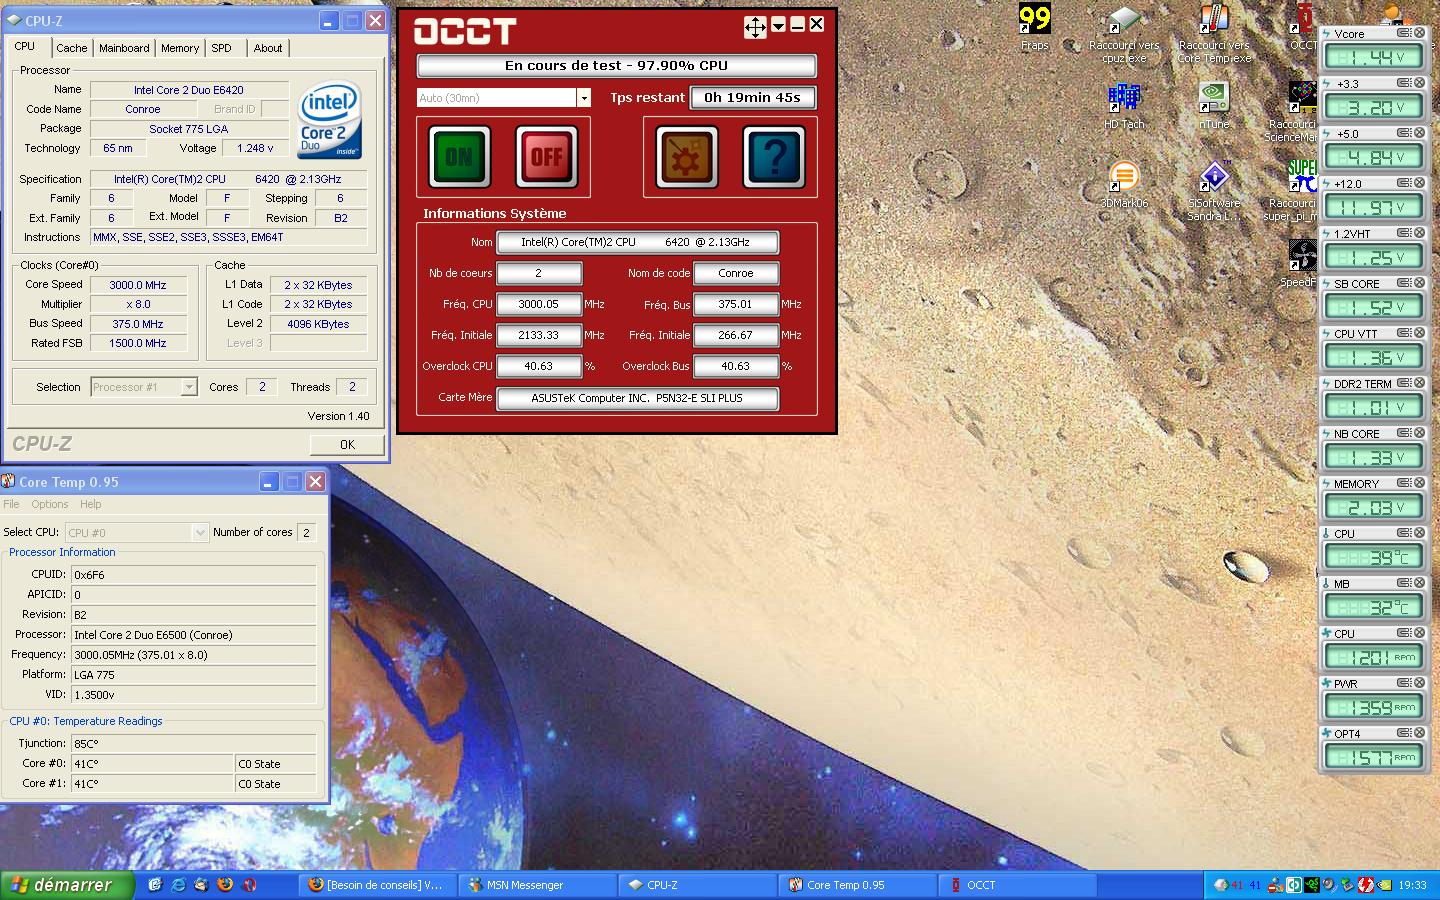Open OCCT settings gear icon
Image resolution: width=1440 pixels, height=900 pixels.
687,157
